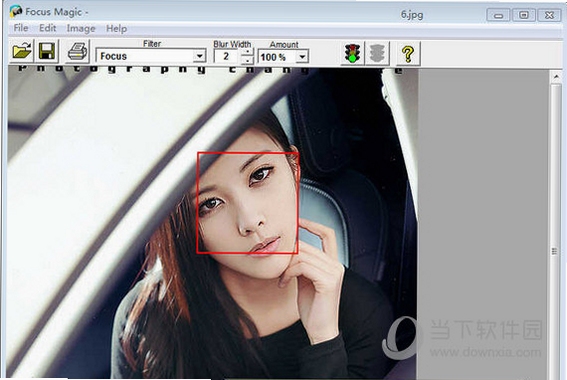The image size is (567, 380).
Task: Click the vertical scrollbar up arrow
Action: 556,76
